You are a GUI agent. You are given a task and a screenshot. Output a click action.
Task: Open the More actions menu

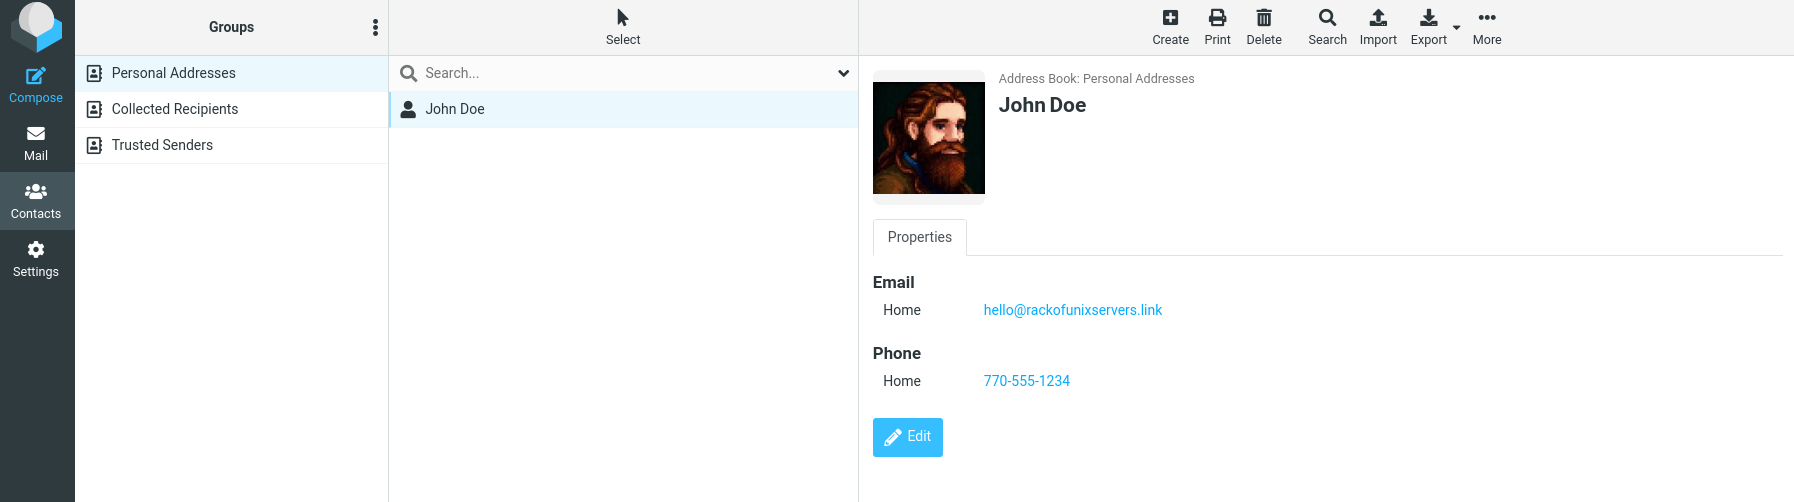coord(1486,27)
